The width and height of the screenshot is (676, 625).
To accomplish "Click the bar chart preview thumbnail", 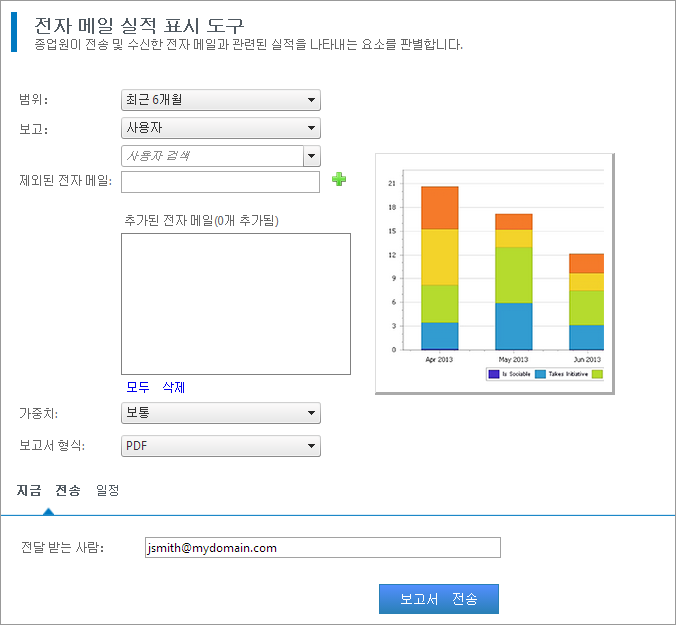I will pyautogui.click(x=494, y=273).
